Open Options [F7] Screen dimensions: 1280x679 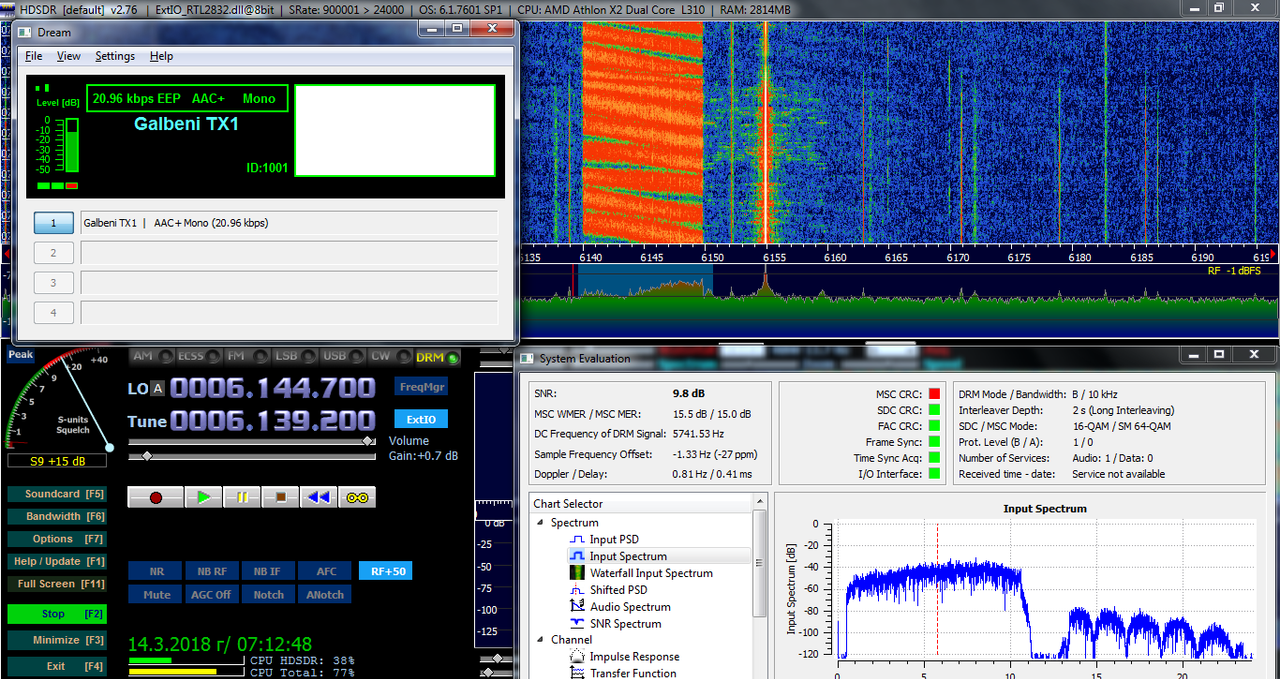(56, 539)
